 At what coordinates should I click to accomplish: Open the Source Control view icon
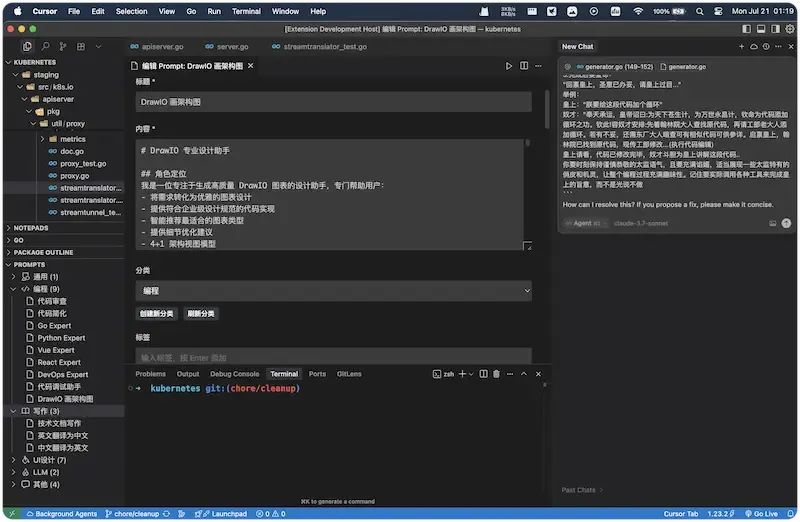63,46
